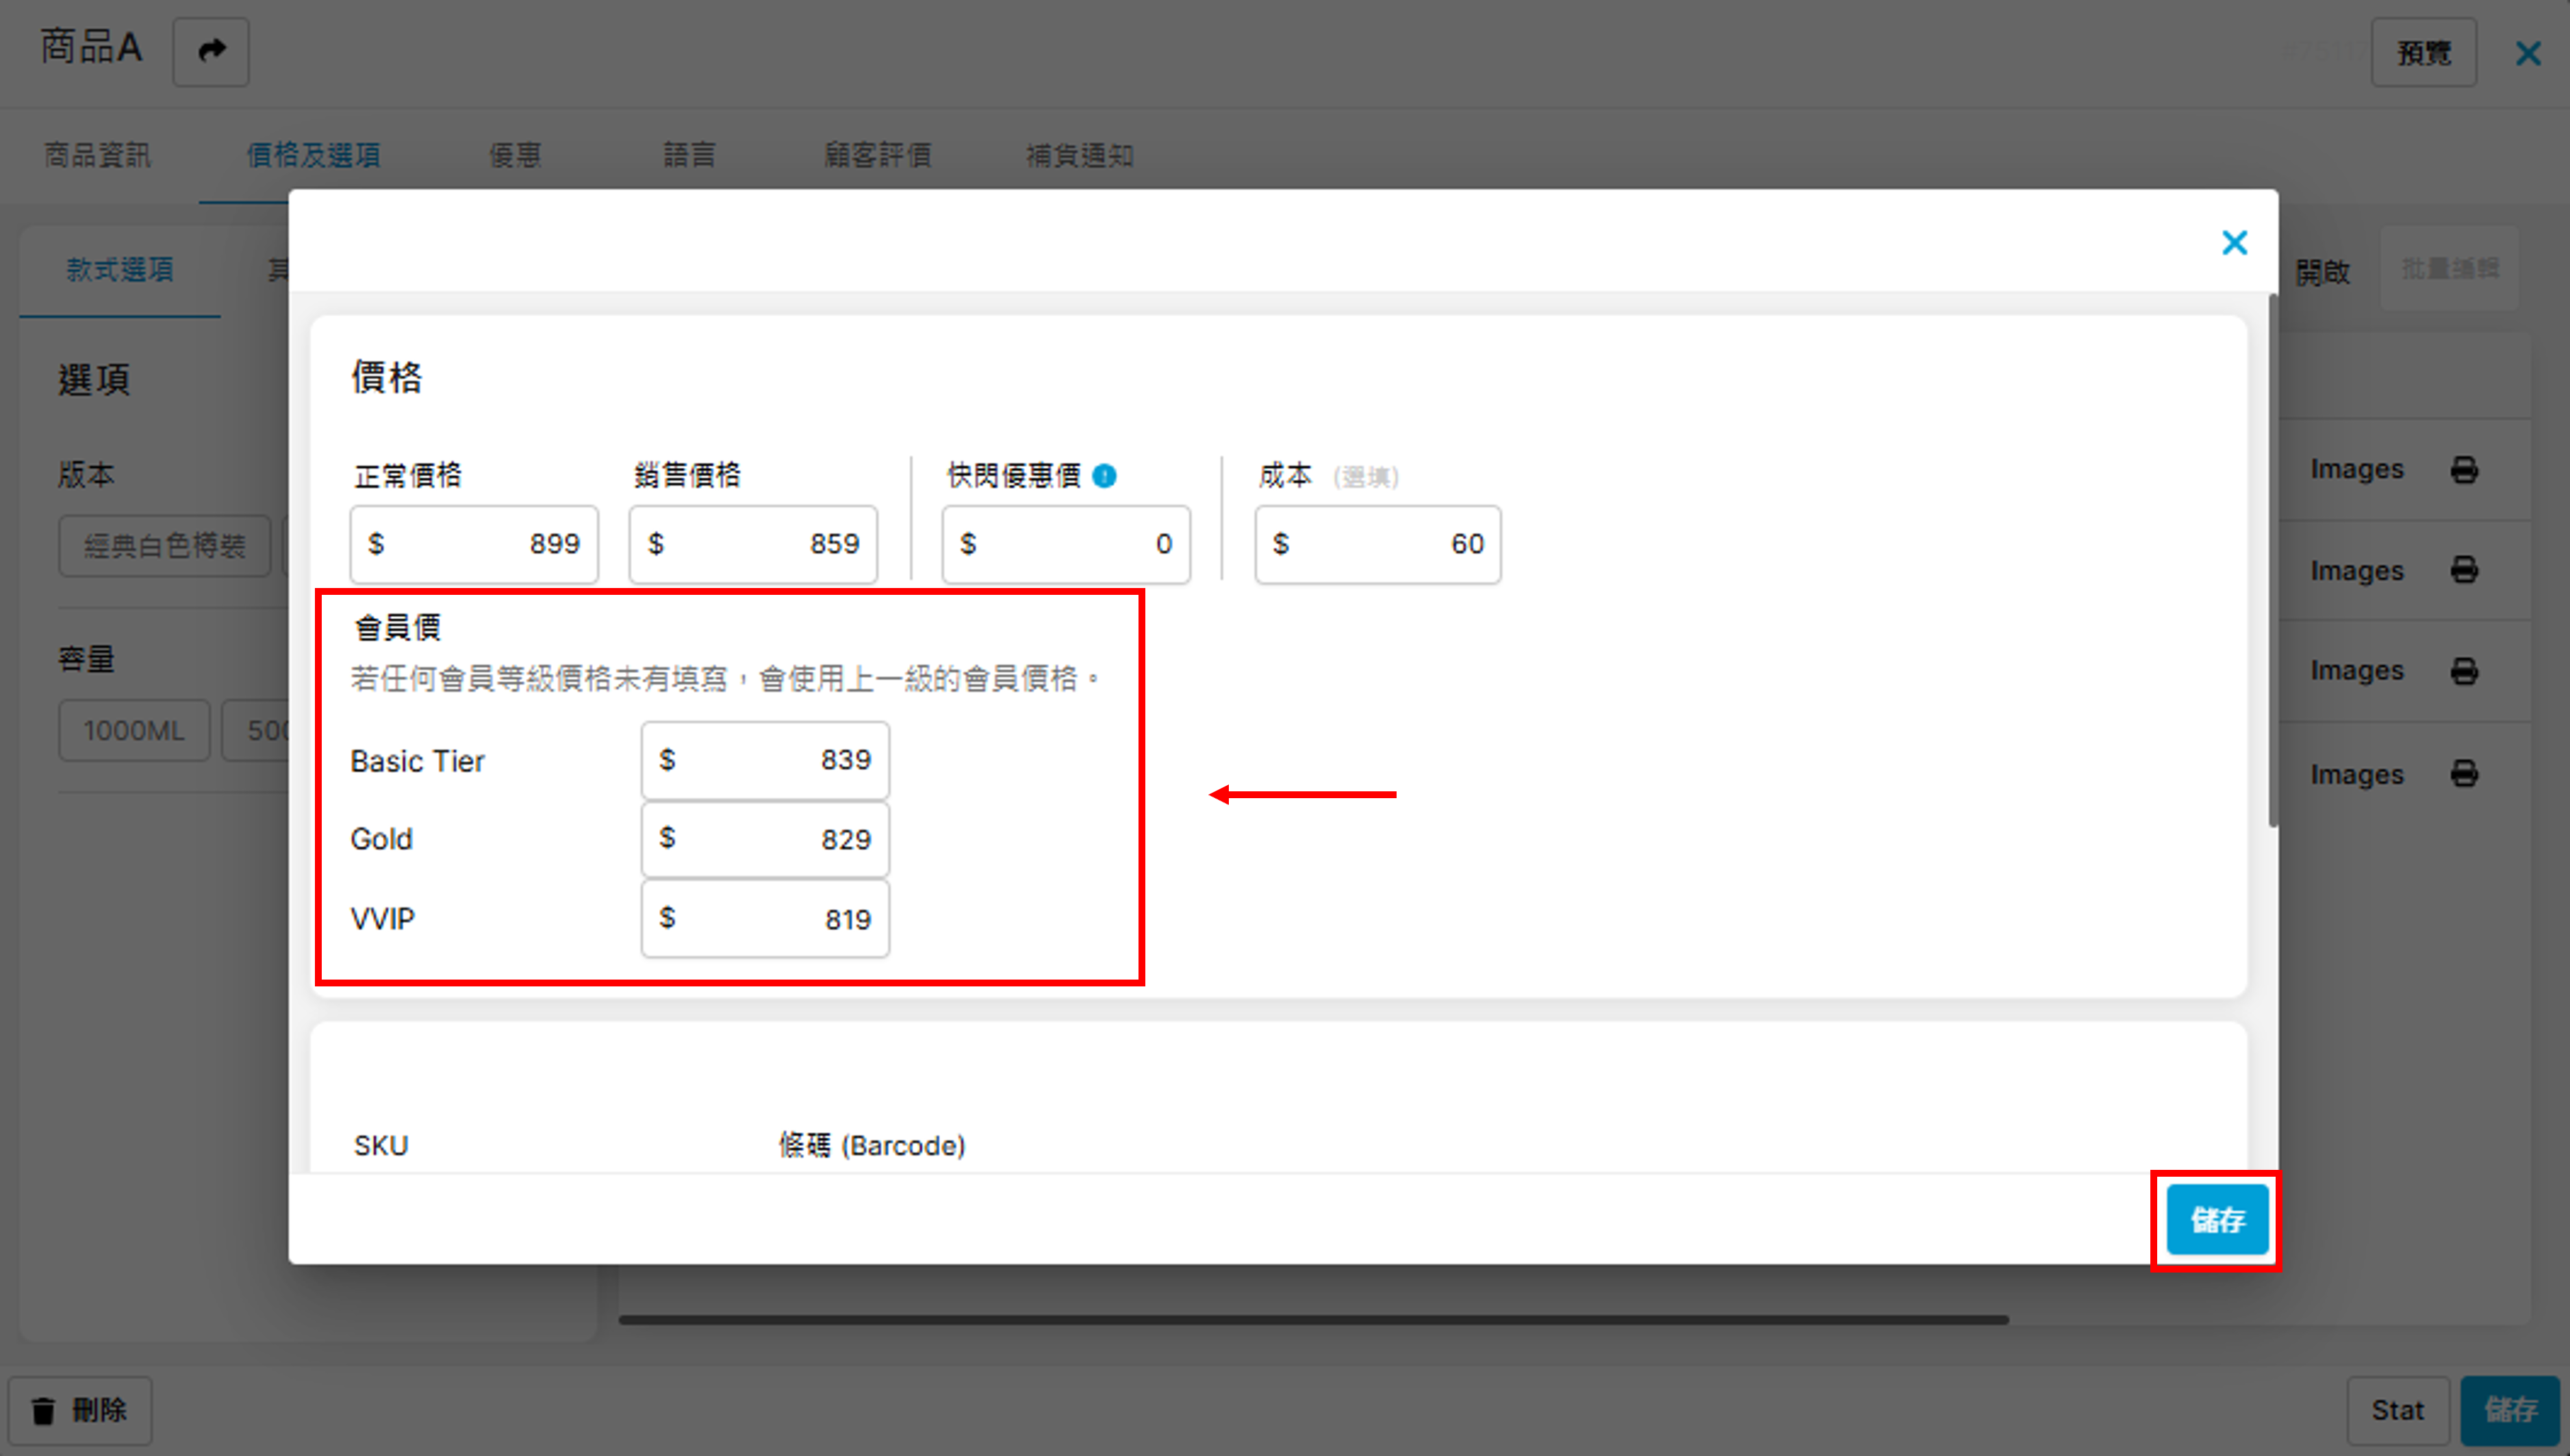The image size is (2570, 1456).
Task: Click the 成本 cost field showing 60
Action: (x=1377, y=544)
